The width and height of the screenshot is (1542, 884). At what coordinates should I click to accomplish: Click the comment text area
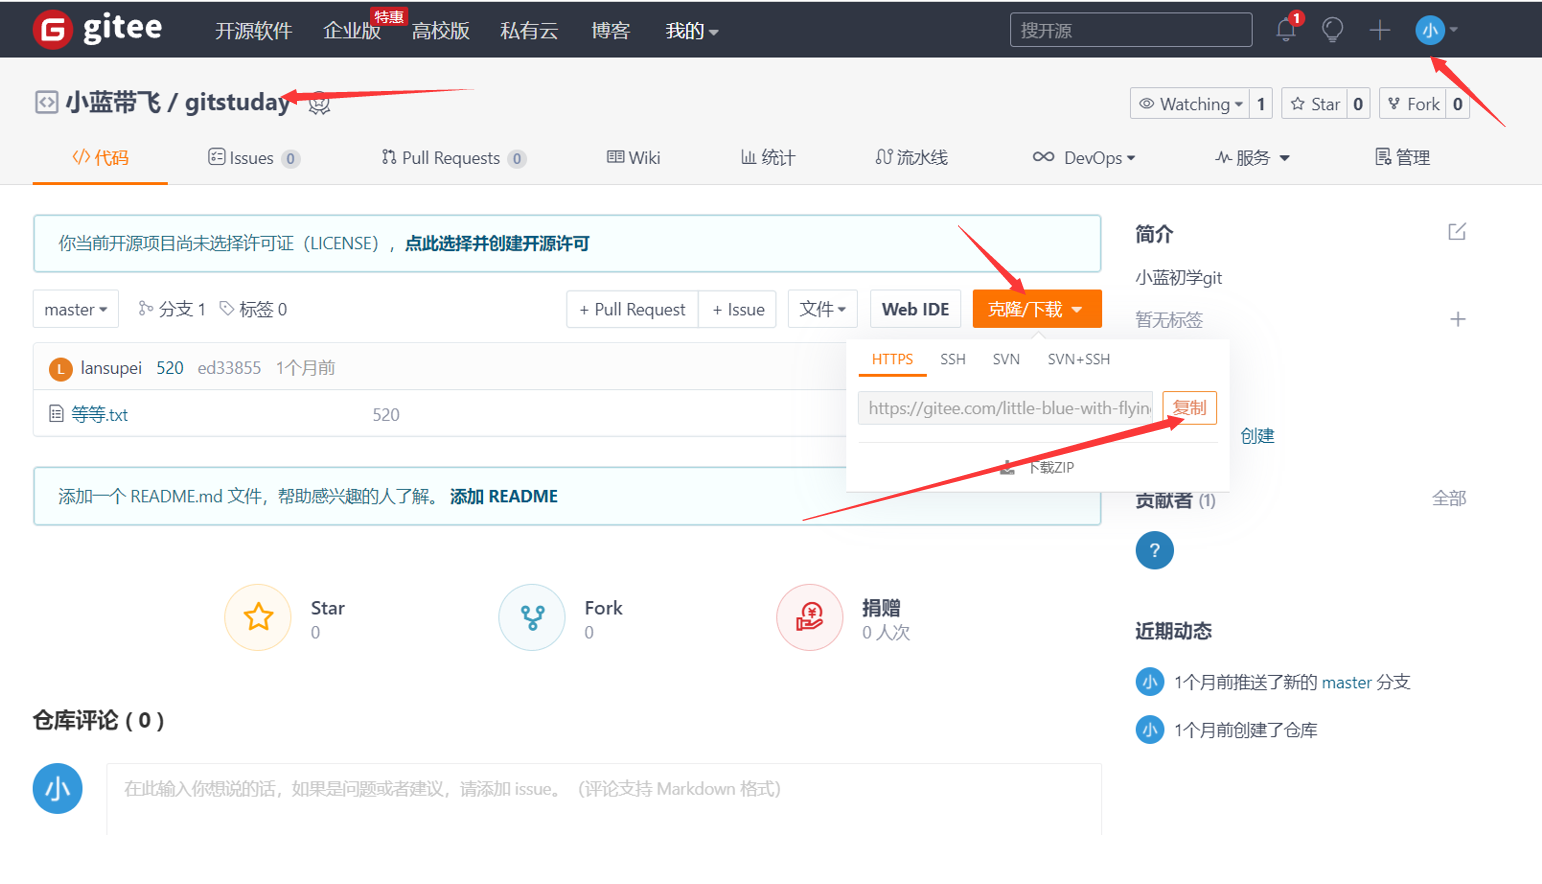[604, 799]
